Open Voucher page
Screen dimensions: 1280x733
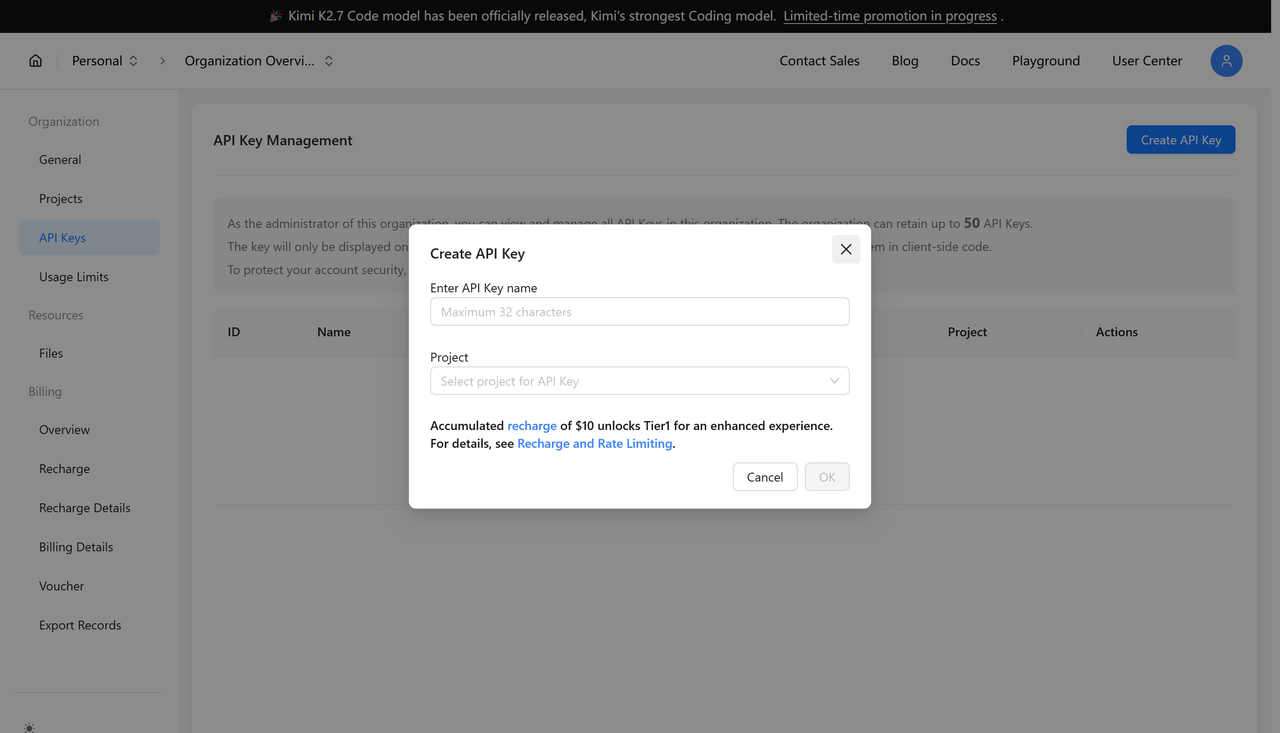[89, 585]
